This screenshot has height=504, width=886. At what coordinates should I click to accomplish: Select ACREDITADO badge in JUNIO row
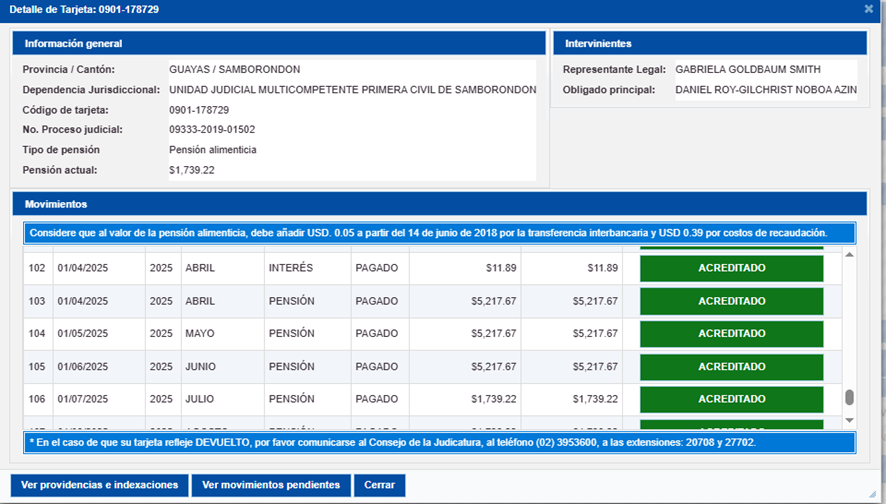(731, 366)
